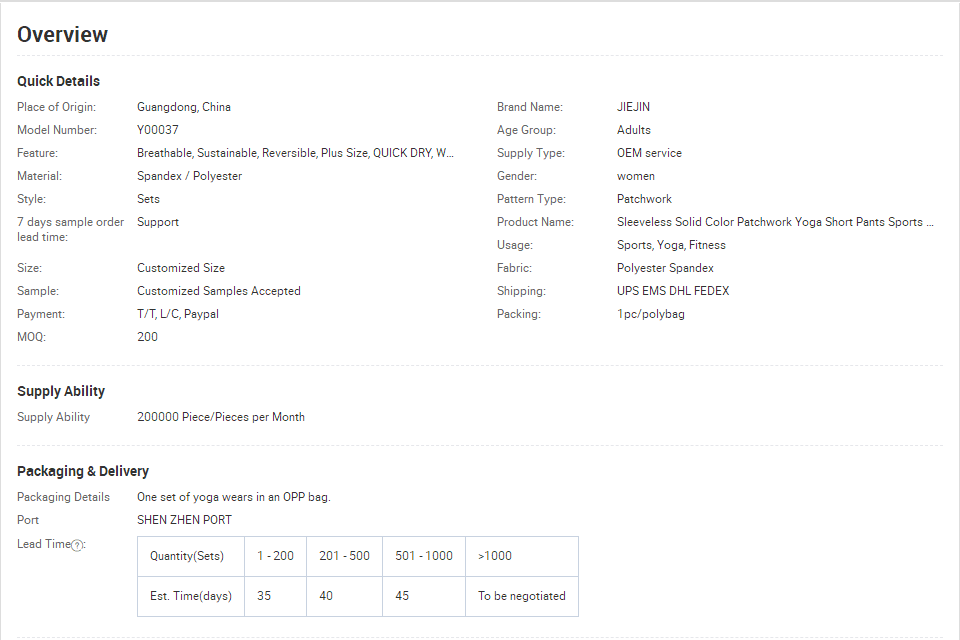
Task: Click the Est. Time(days) row header
Action: (191, 596)
